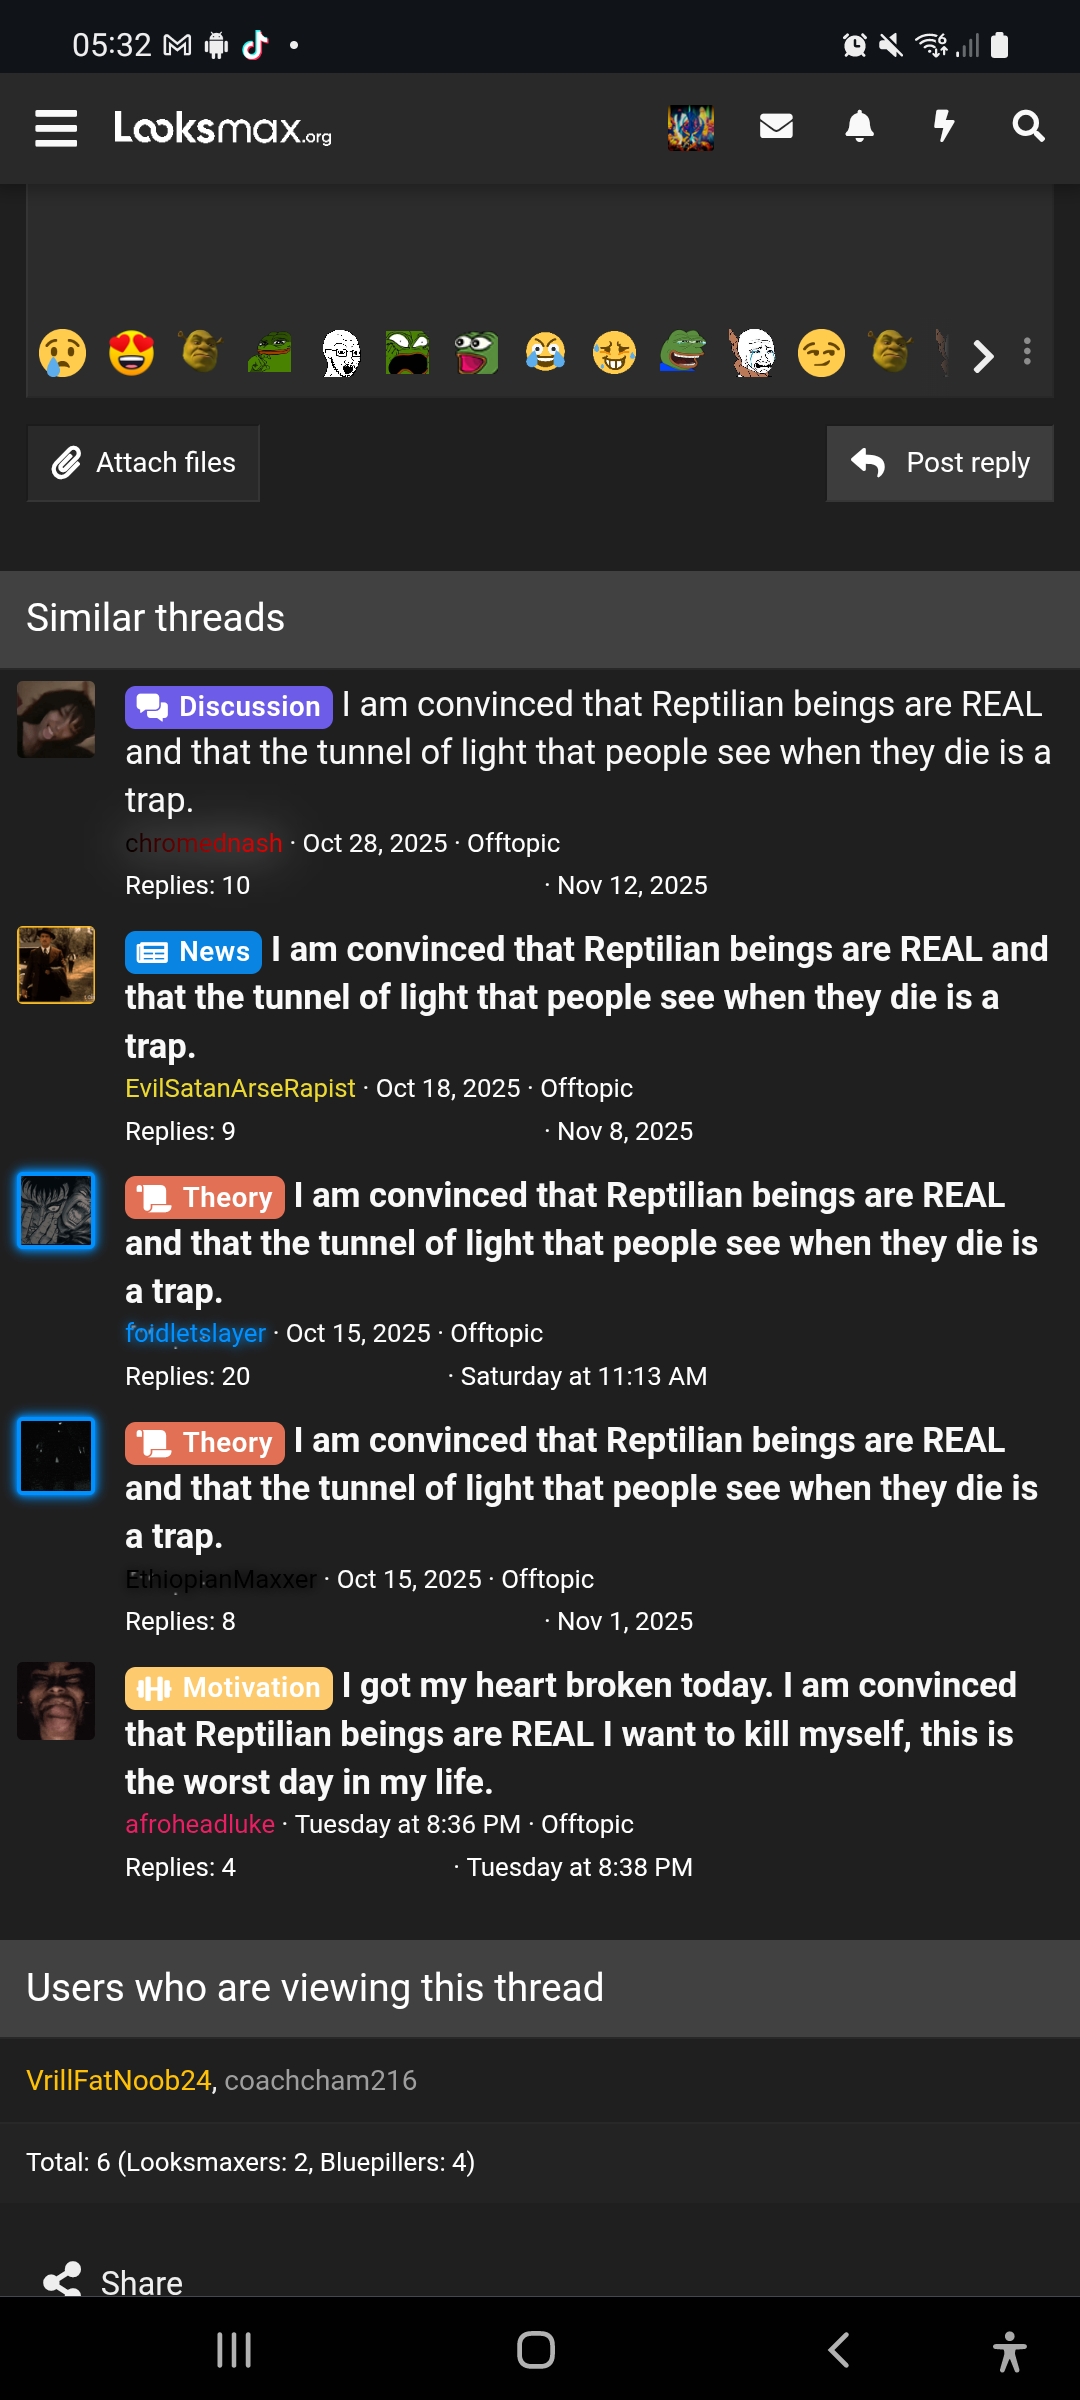
Task: Open the emoji bar three-dot options
Action: (1027, 352)
